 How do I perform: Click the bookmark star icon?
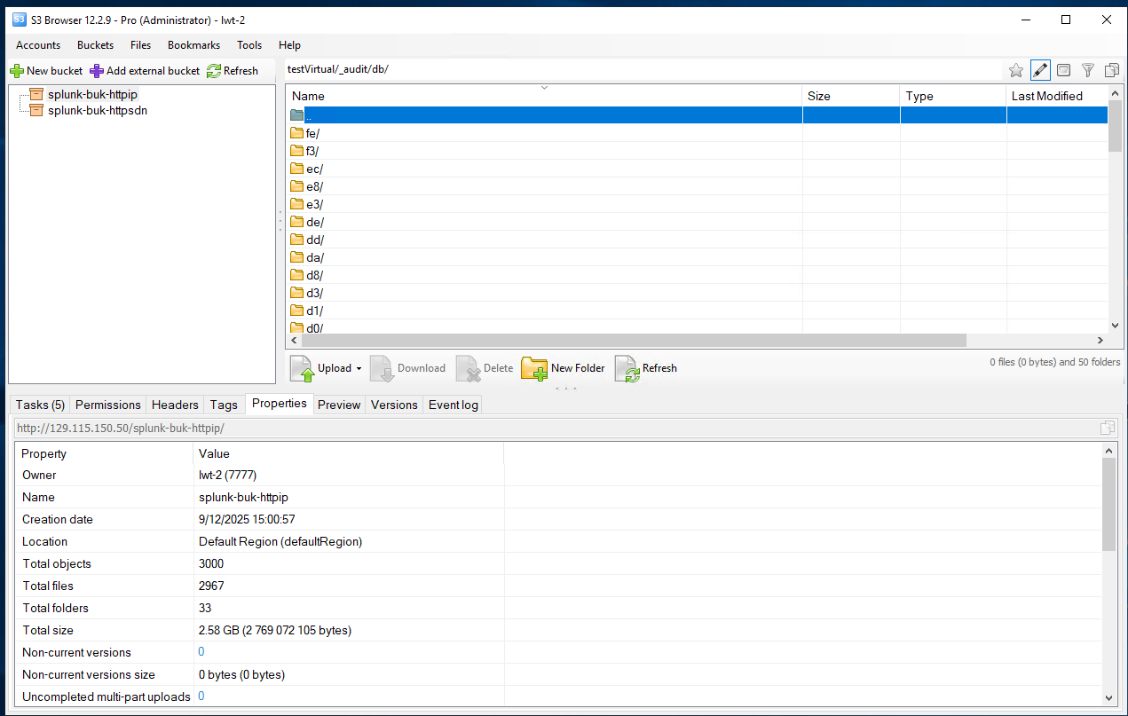pyautogui.click(x=1016, y=70)
